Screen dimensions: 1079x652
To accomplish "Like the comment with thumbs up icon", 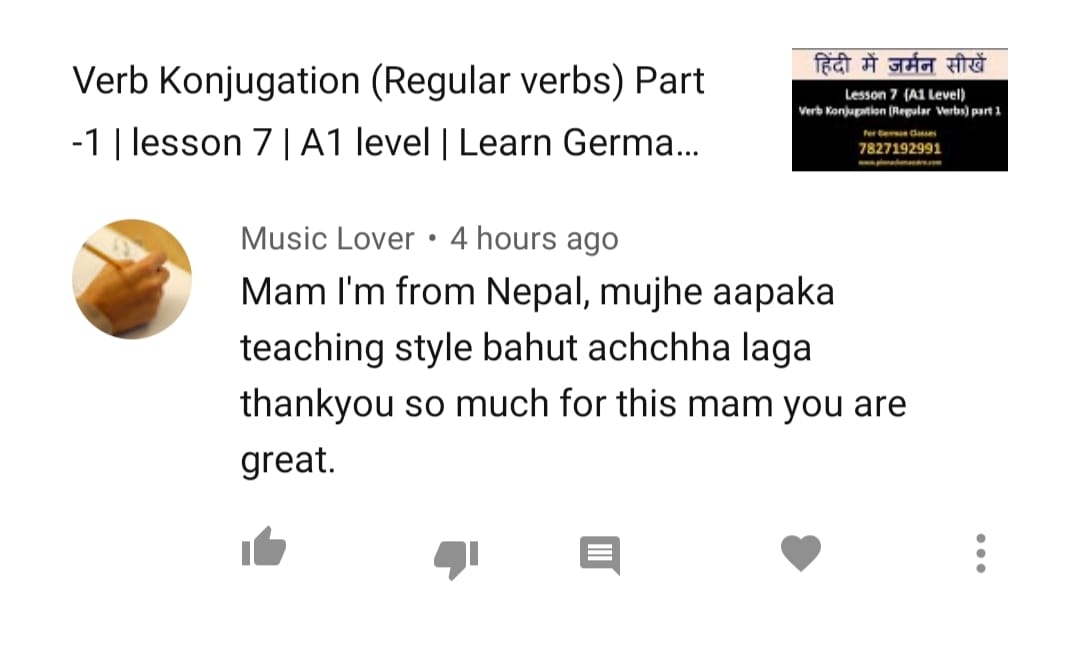I will [264, 547].
